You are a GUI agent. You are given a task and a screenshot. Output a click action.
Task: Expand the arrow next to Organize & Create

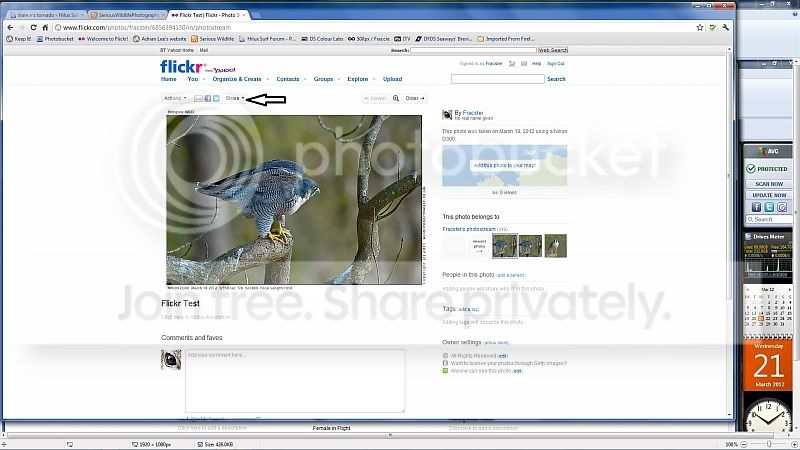coord(267,80)
